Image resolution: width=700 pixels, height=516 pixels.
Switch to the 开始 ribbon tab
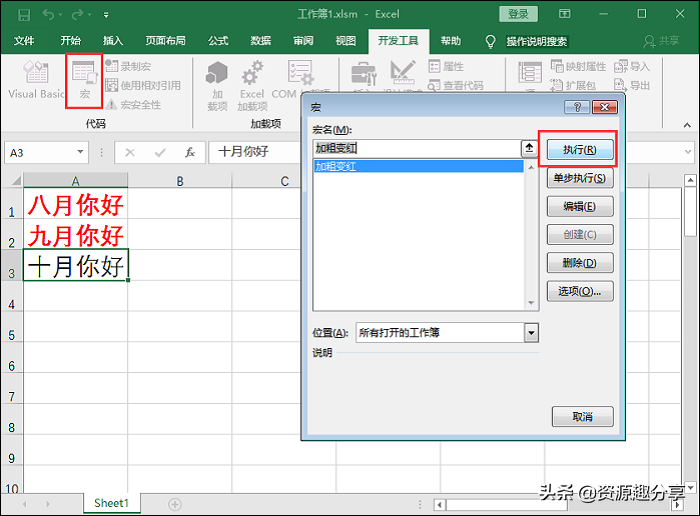70,41
